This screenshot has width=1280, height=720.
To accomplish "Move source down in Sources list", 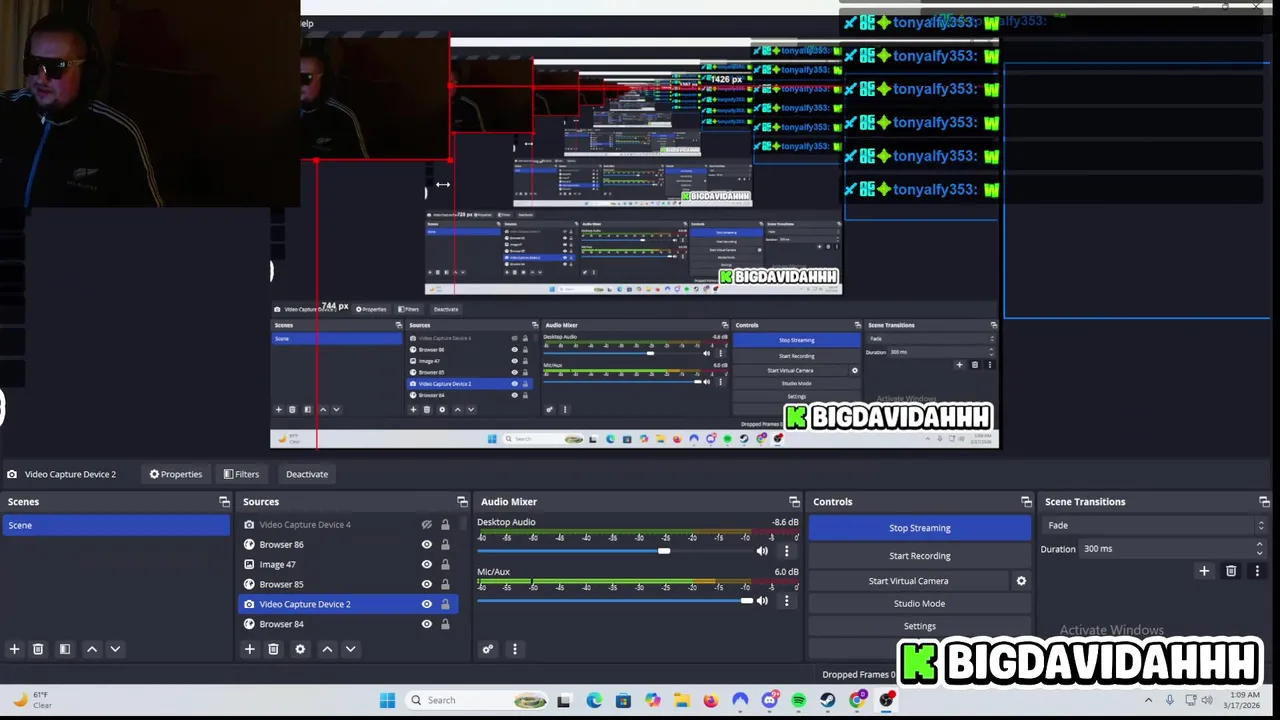I will [x=350, y=649].
